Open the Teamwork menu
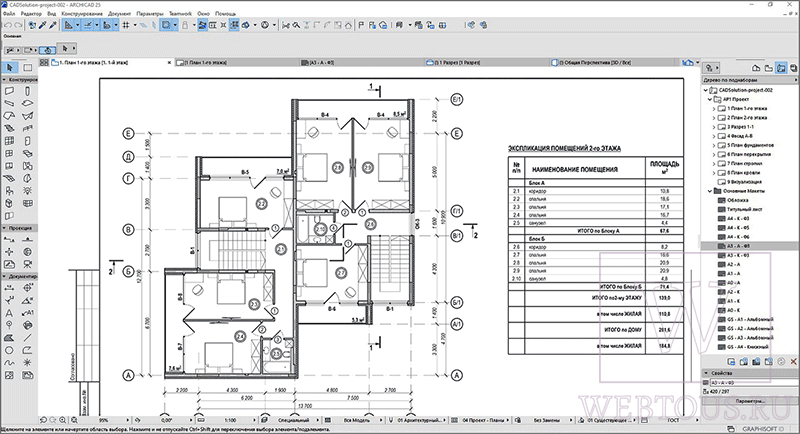The width and height of the screenshot is (800, 434). click(x=180, y=13)
